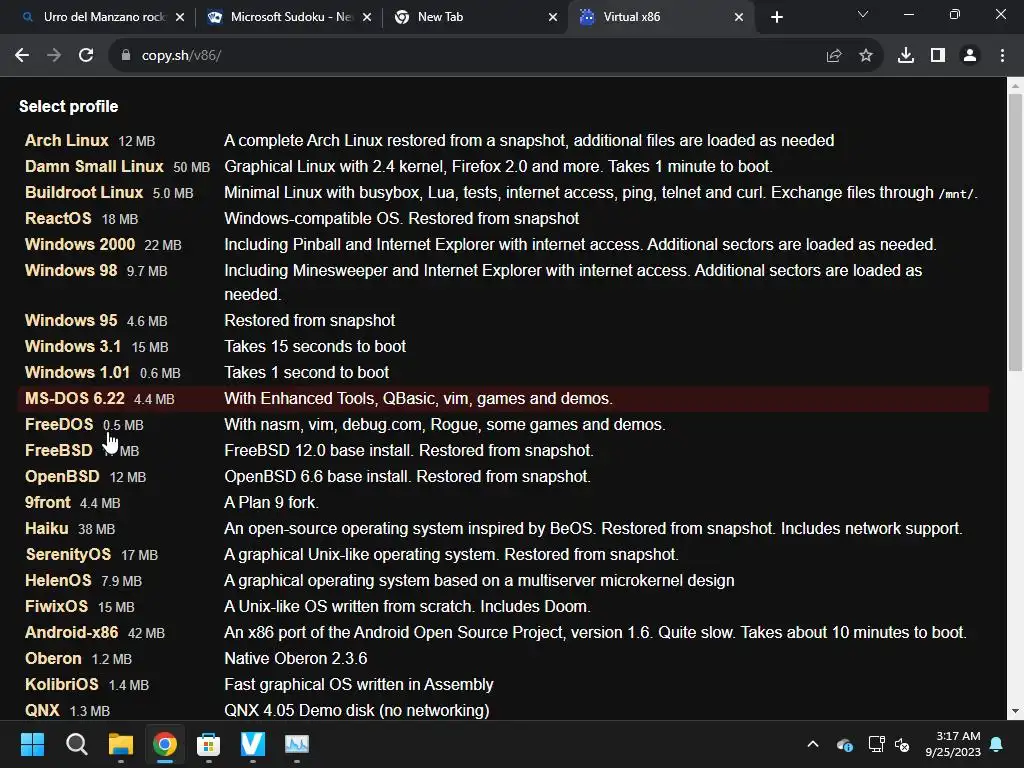This screenshot has height=768, width=1024.
Task: Open the clock showing 3:17 AM
Action: [953, 744]
